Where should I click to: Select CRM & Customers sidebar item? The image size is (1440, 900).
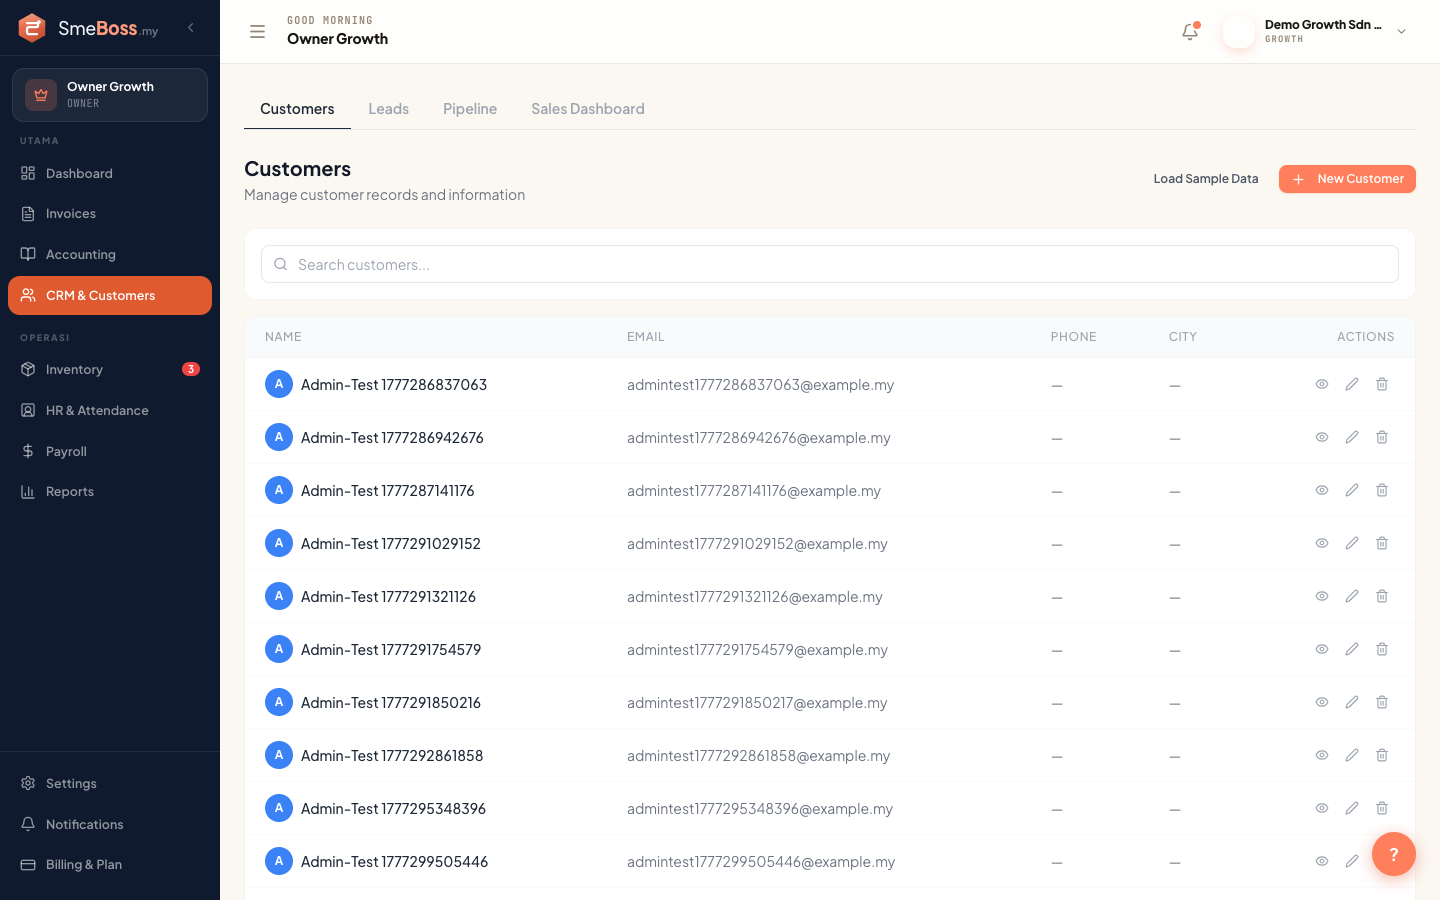110,296
